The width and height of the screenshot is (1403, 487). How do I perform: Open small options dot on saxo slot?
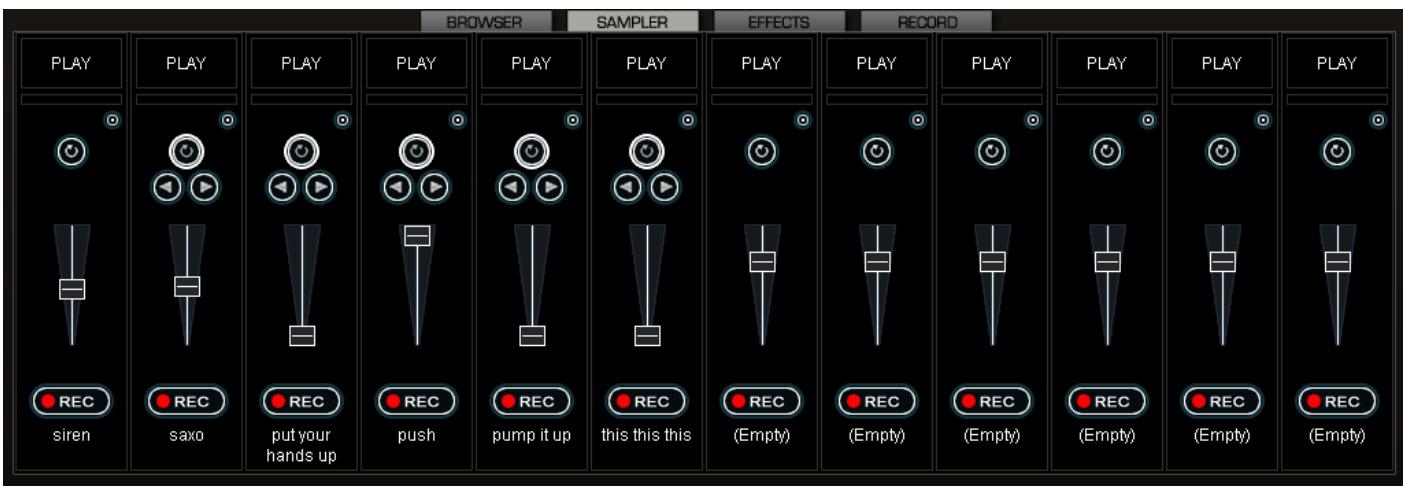coord(228,120)
